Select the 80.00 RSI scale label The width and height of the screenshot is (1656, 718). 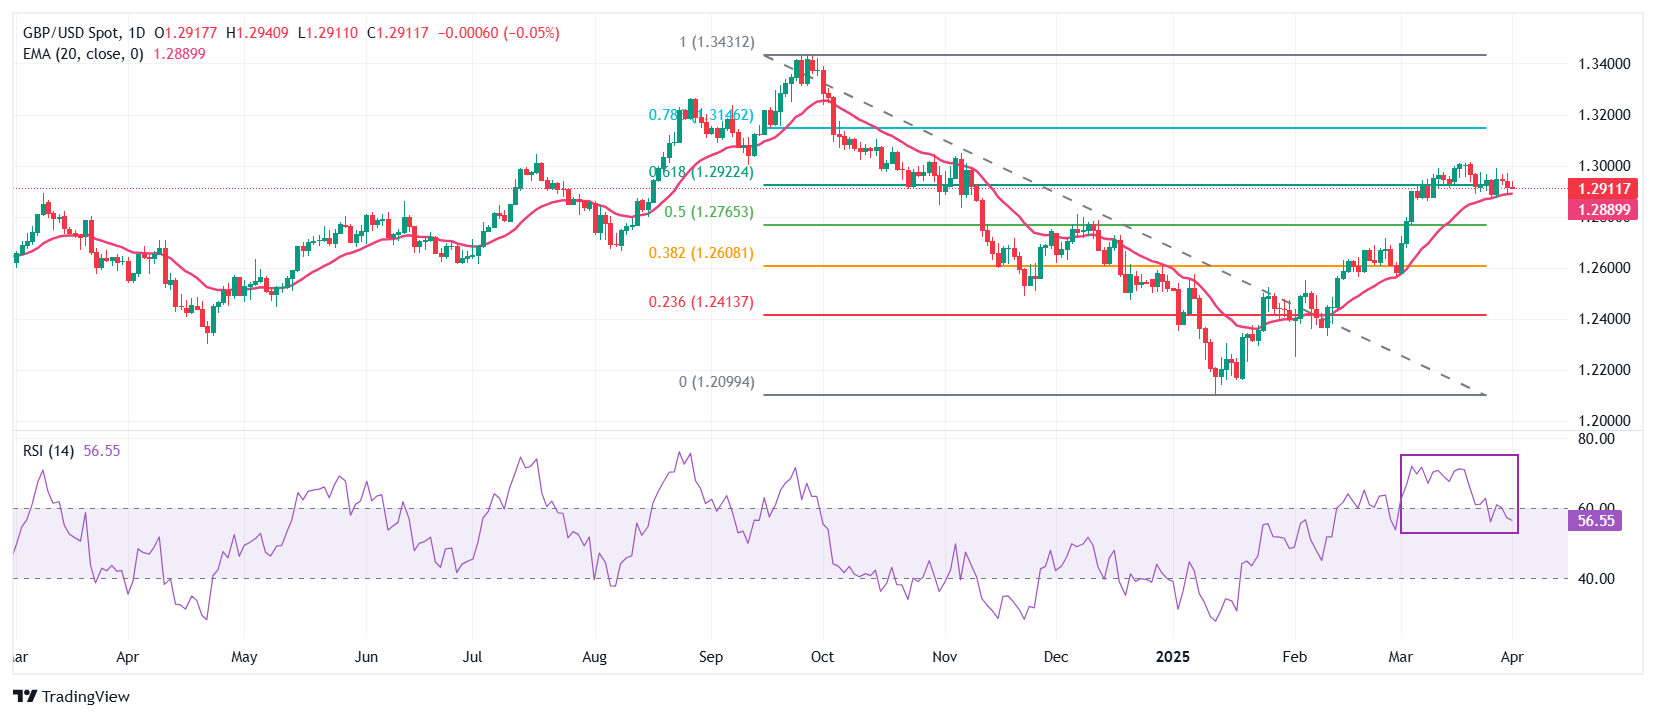coord(1596,439)
